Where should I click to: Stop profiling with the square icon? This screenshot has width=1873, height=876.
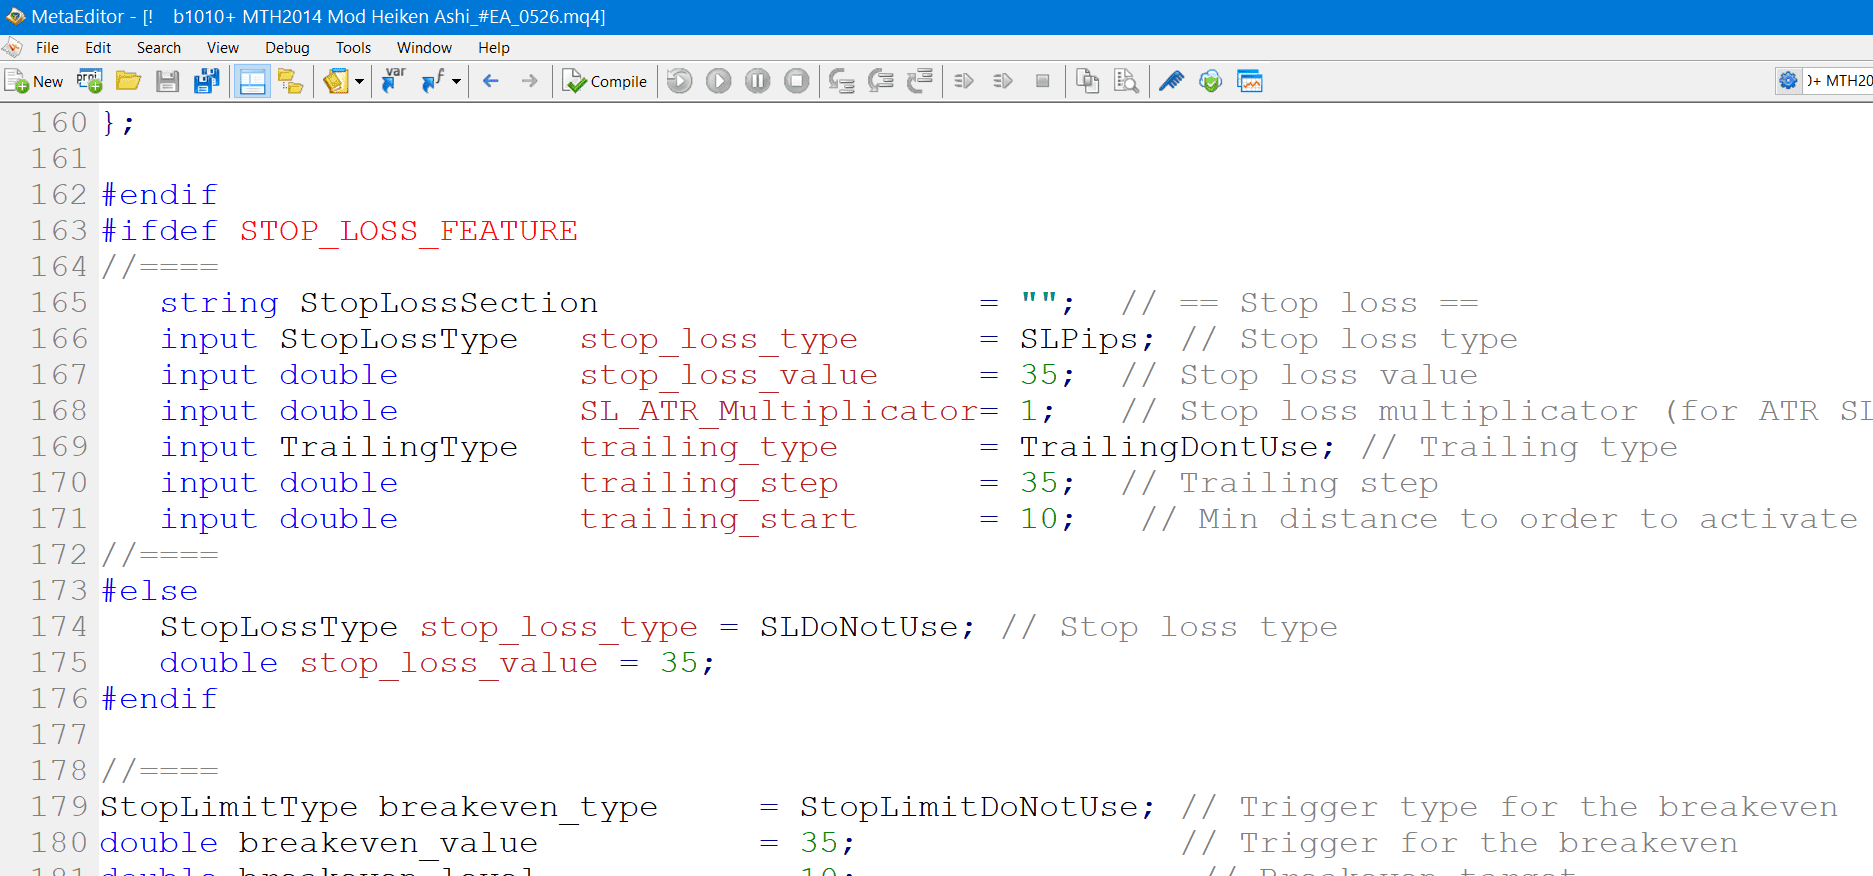pos(1042,81)
